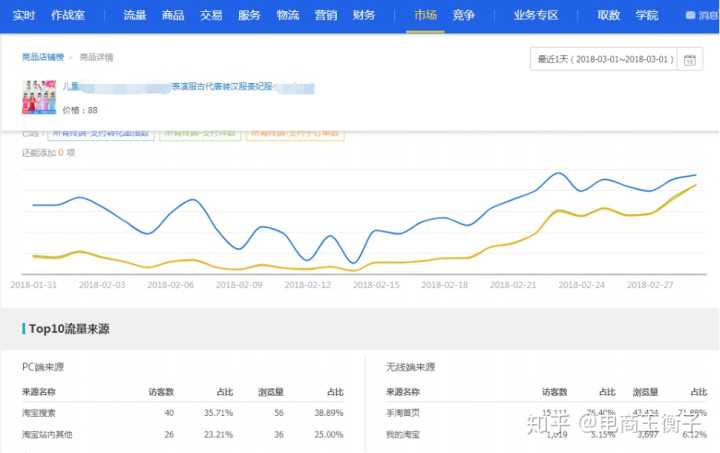Go to the 流量 tab

pos(134,16)
